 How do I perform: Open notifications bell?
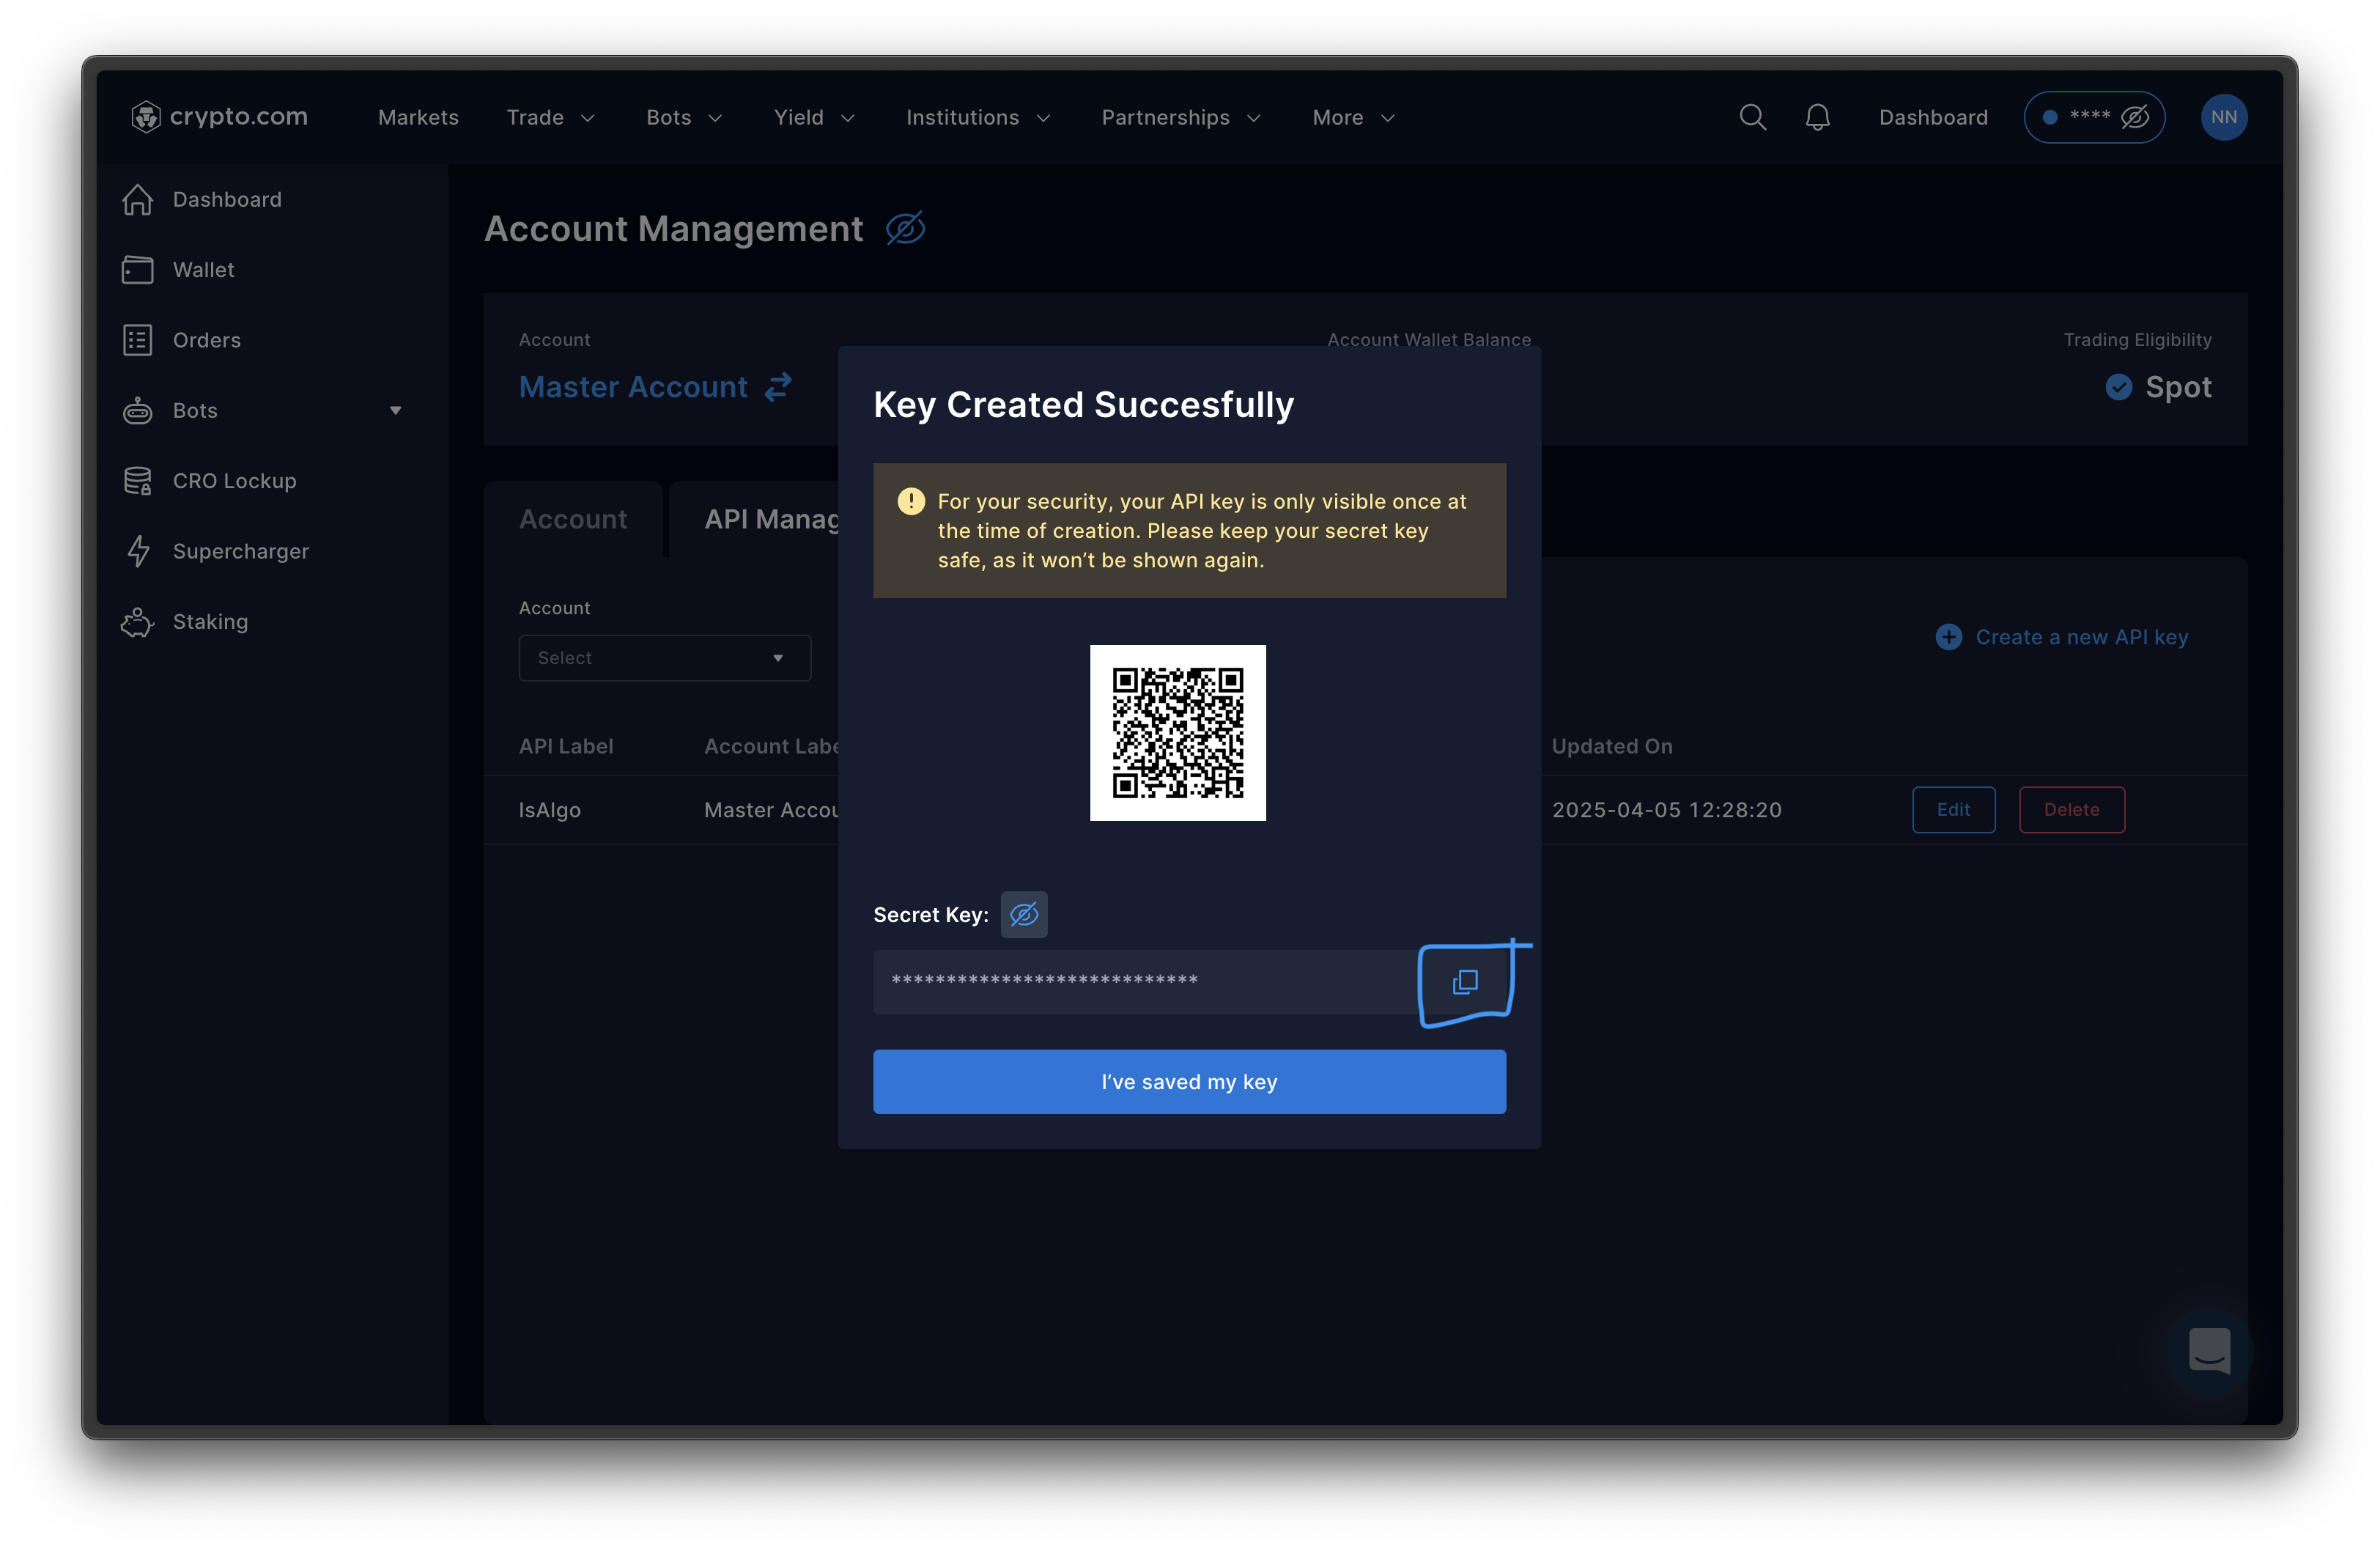1817,117
